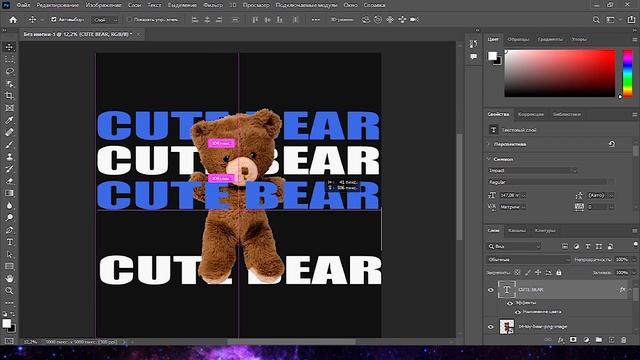Select the Gradient tool

click(9, 193)
